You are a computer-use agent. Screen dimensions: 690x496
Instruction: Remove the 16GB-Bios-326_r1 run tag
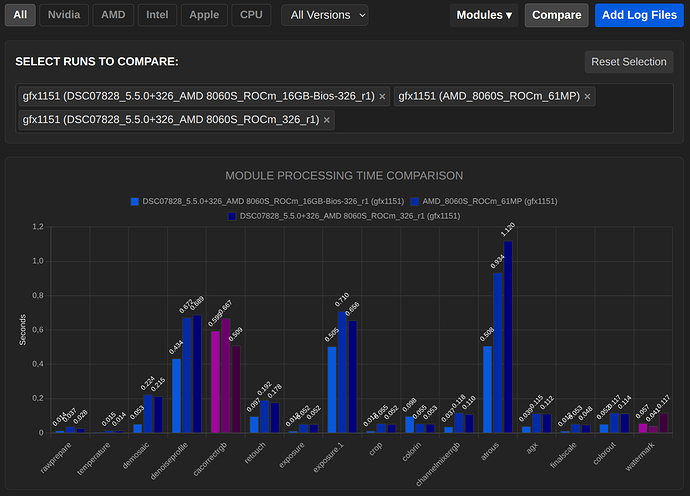pyautogui.click(x=382, y=96)
